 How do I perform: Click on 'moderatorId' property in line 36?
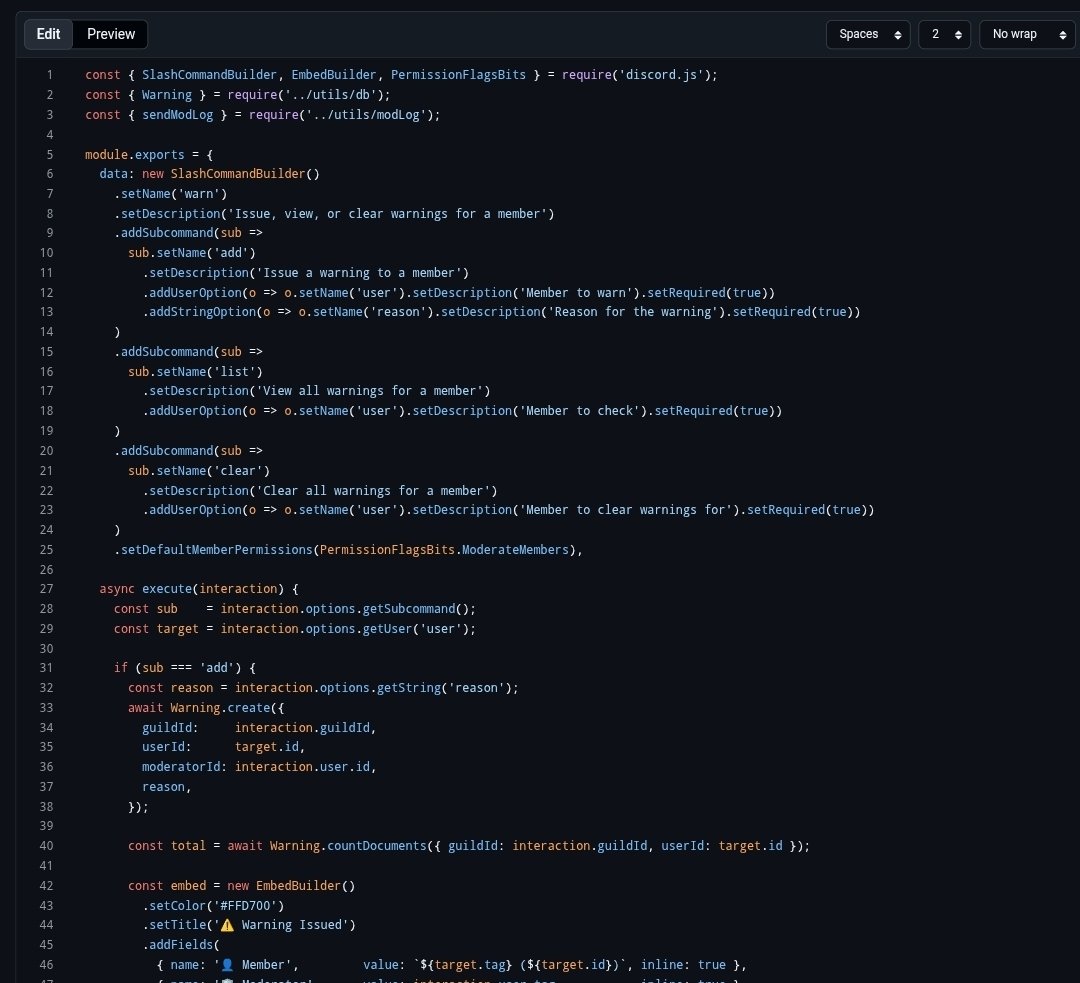(181, 767)
